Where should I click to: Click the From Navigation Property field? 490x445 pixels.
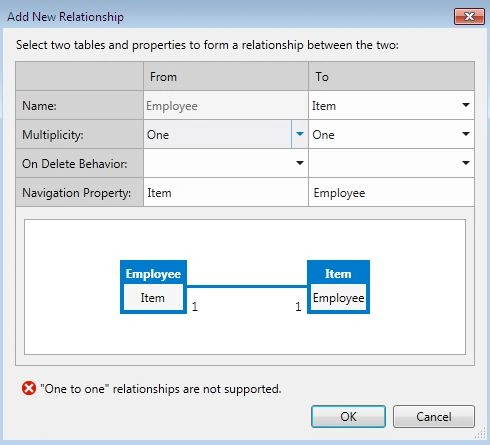(226, 192)
